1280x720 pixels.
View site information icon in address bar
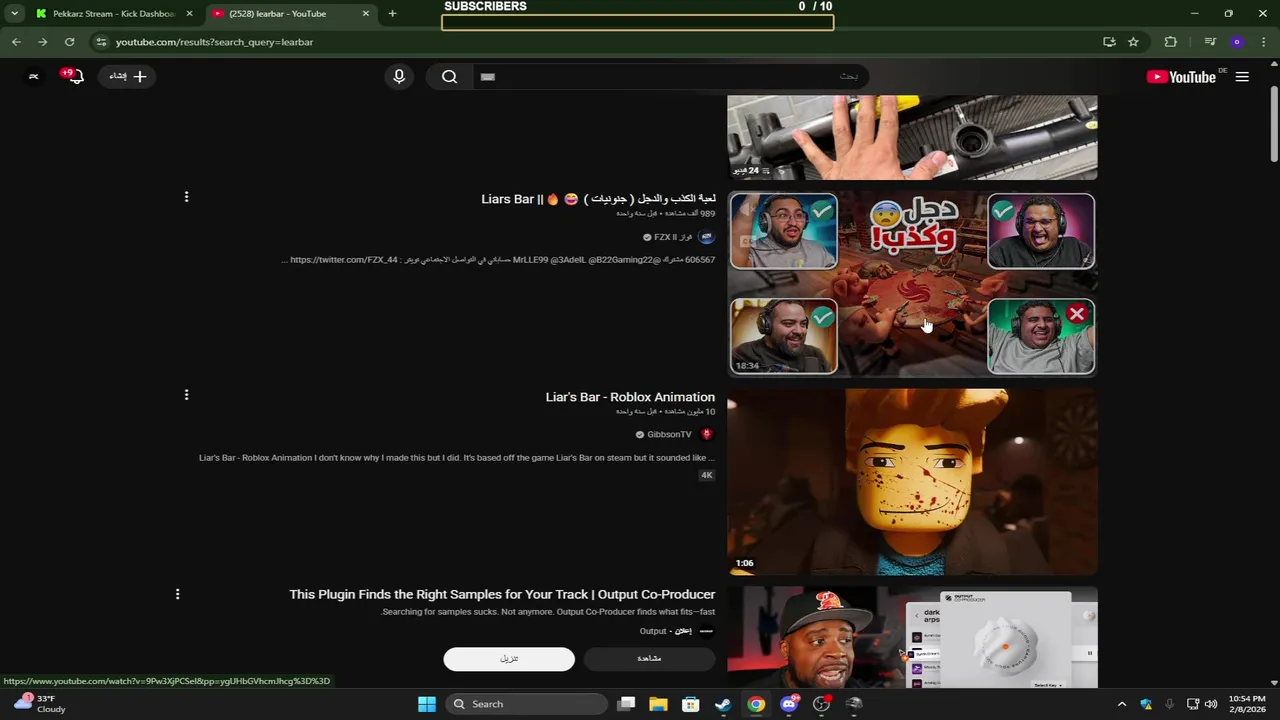pos(101,42)
